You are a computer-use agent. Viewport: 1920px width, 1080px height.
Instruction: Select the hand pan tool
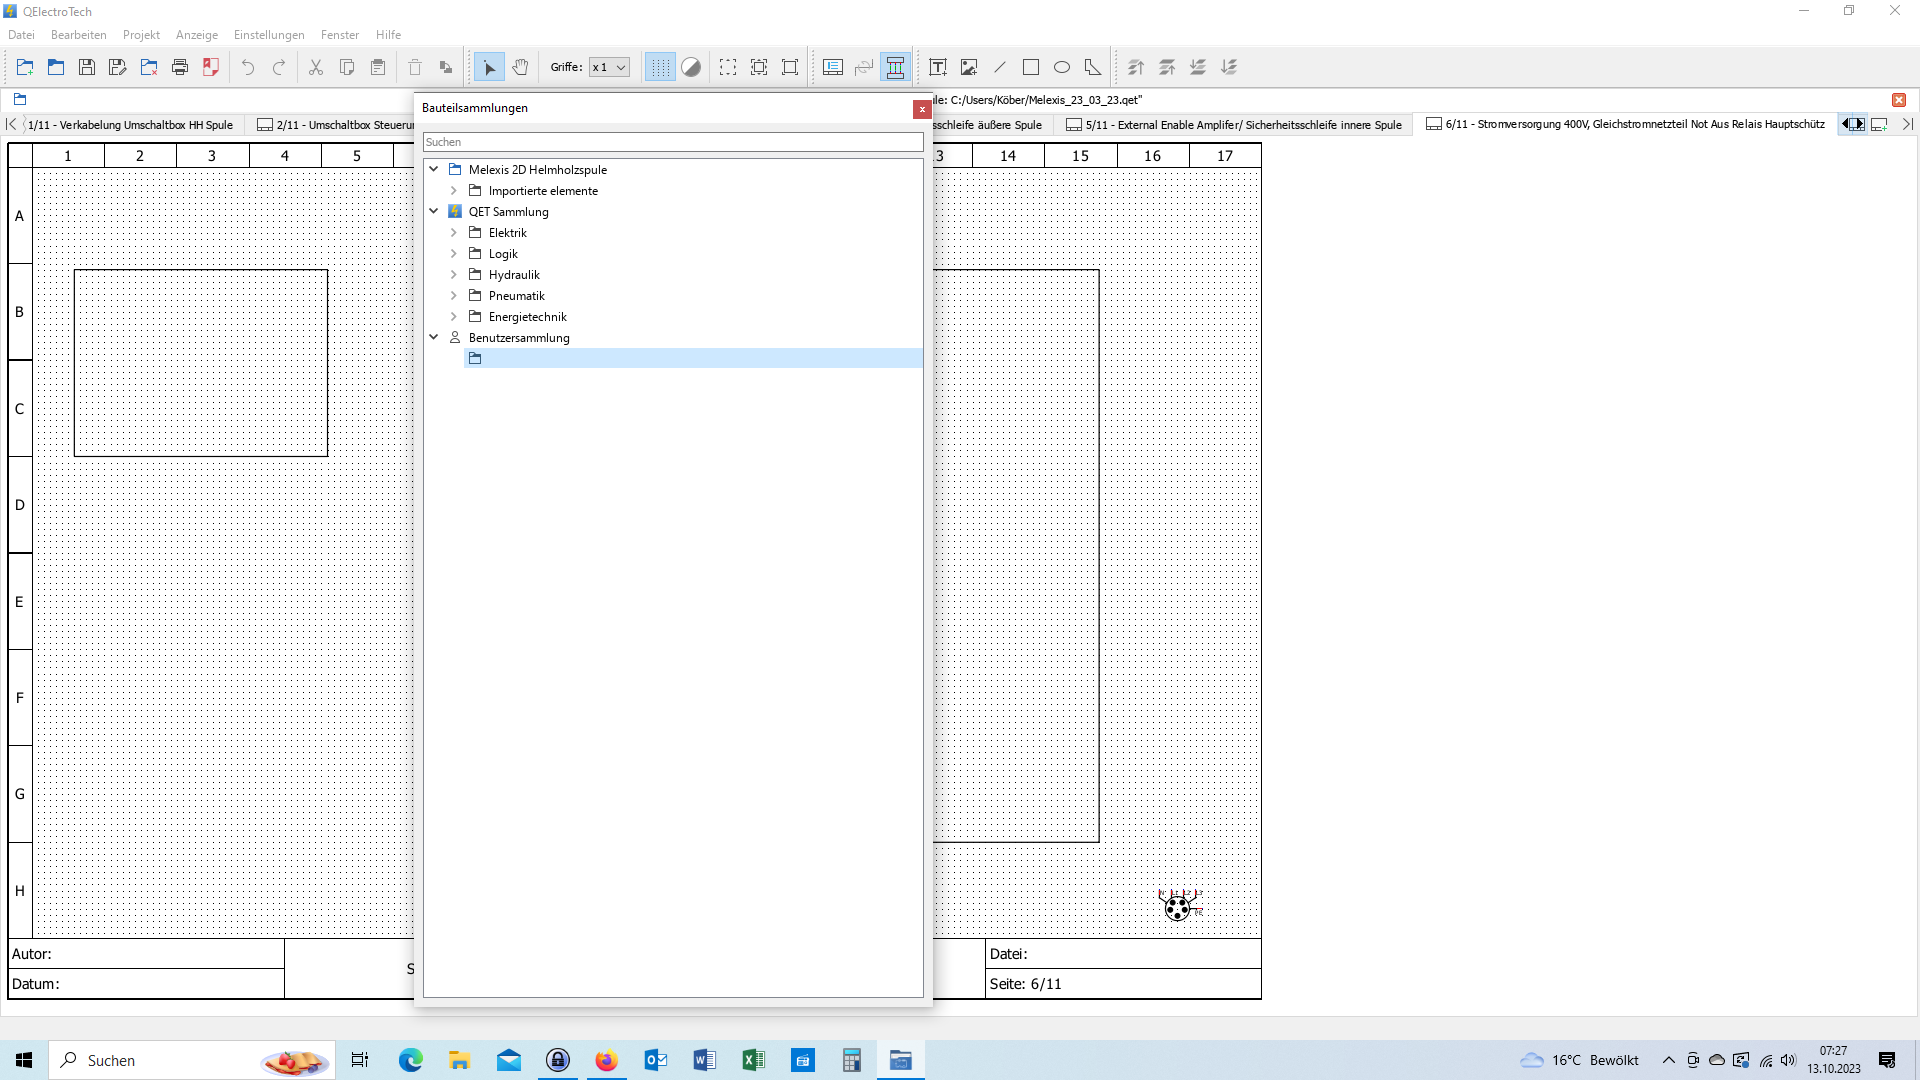pos(520,67)
